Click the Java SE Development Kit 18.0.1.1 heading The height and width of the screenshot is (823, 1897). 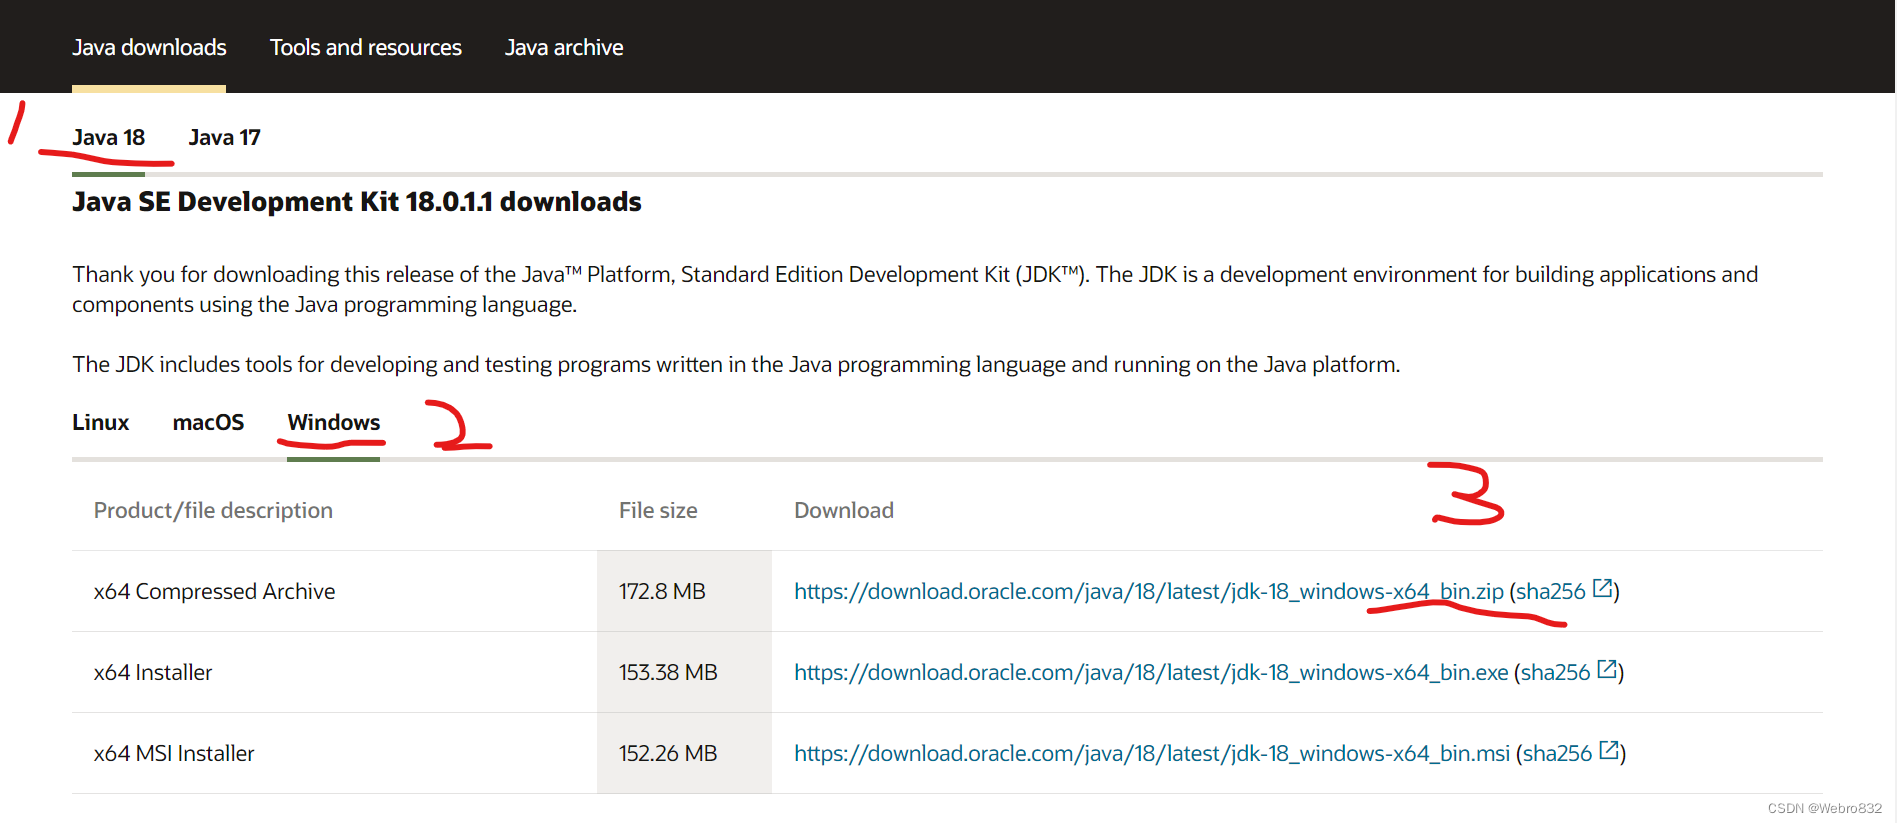coord(357,202)
